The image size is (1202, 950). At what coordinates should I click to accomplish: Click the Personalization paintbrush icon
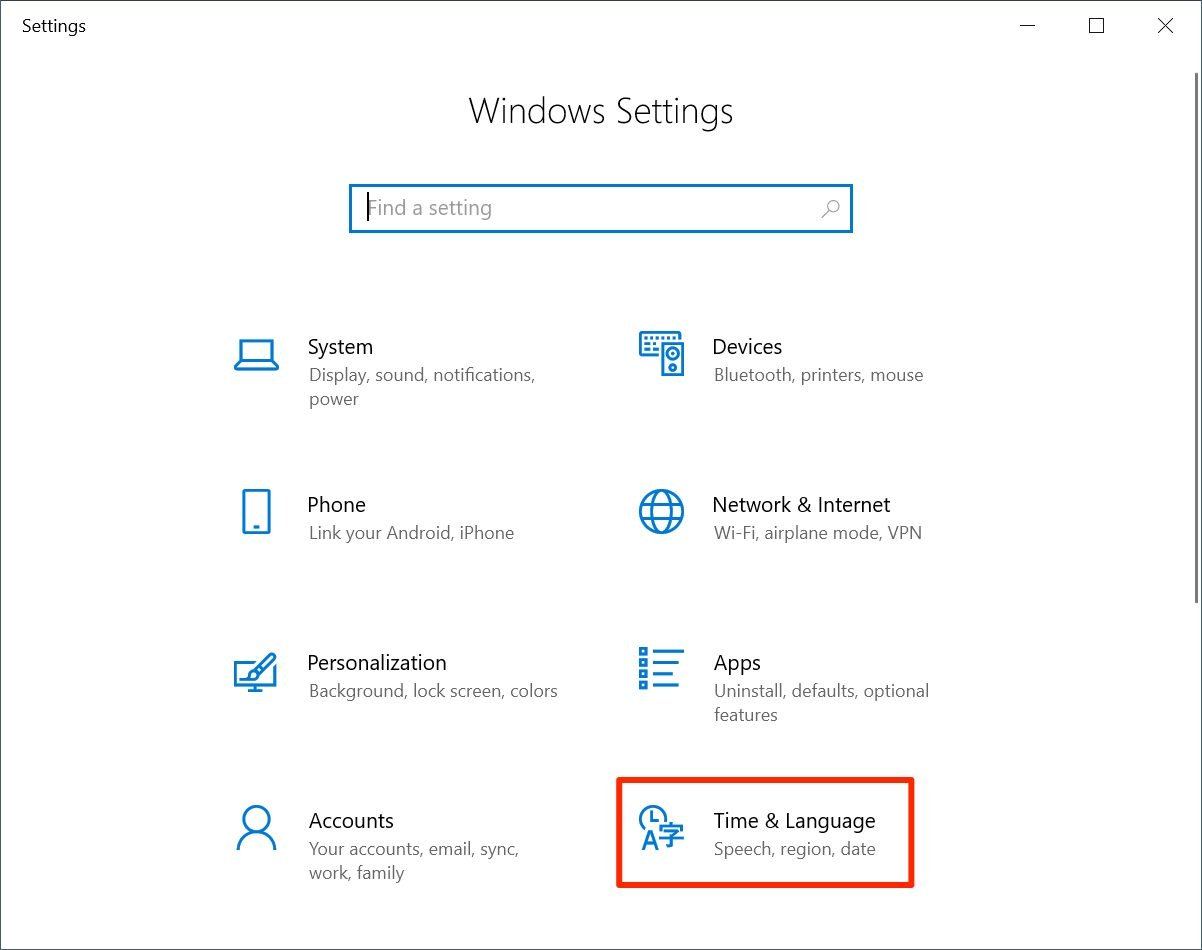(x=256, y=671)
